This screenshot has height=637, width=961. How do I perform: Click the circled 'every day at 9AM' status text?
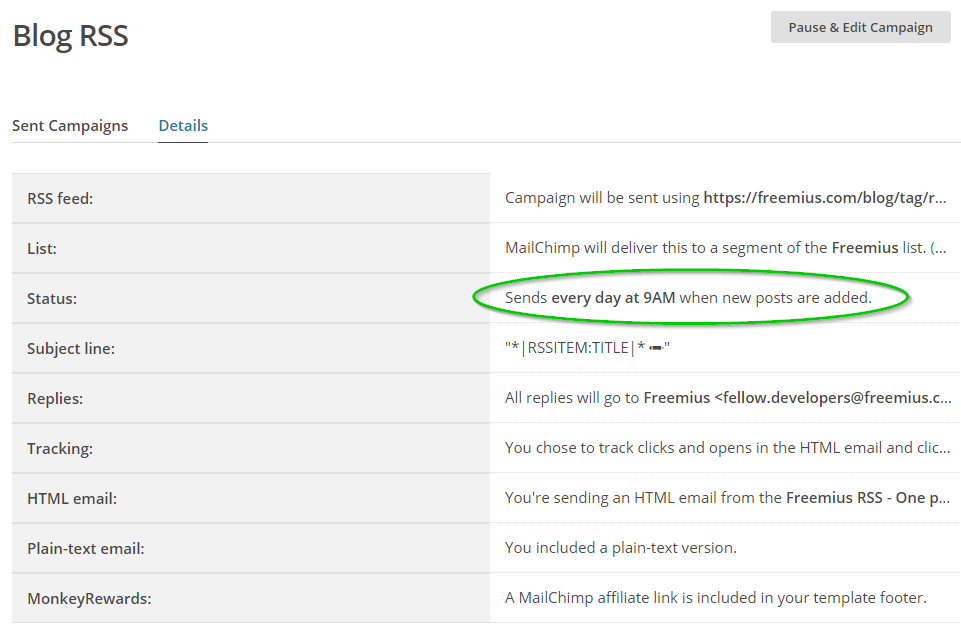(613, 298)
